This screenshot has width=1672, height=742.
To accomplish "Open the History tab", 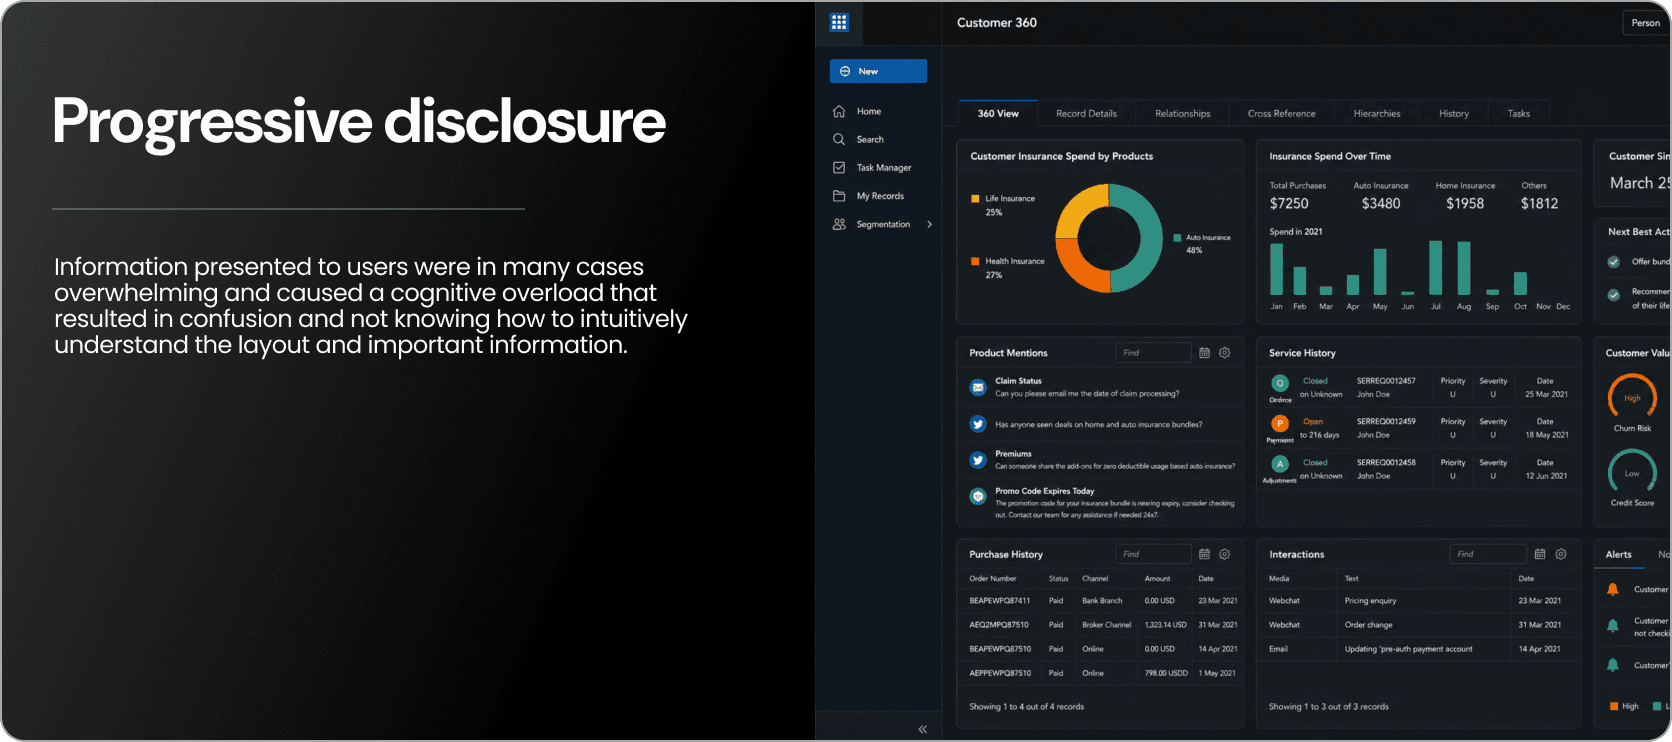I will point(1454,114).
